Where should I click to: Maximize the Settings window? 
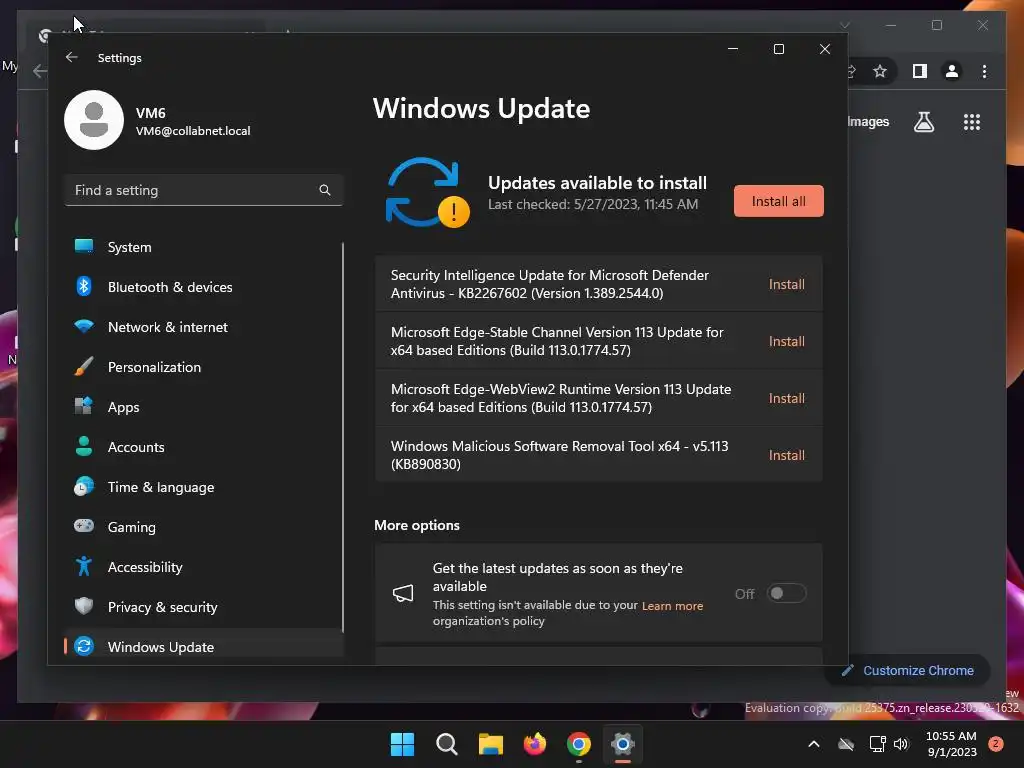click(x=778, y=49)
